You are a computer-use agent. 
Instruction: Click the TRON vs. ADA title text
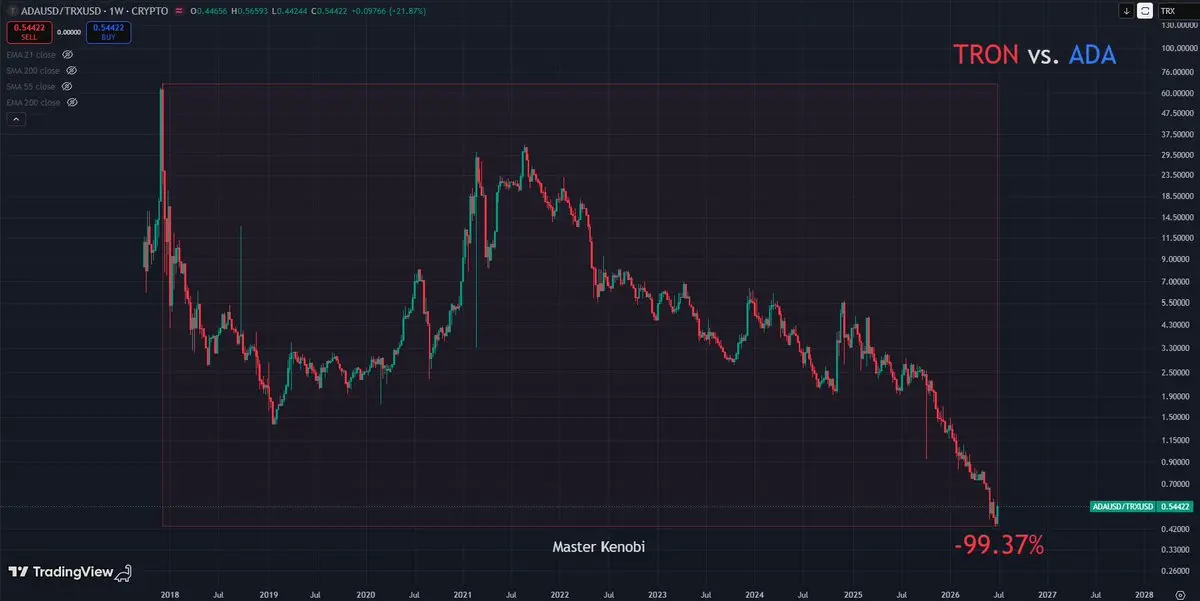pos(1034,55)
